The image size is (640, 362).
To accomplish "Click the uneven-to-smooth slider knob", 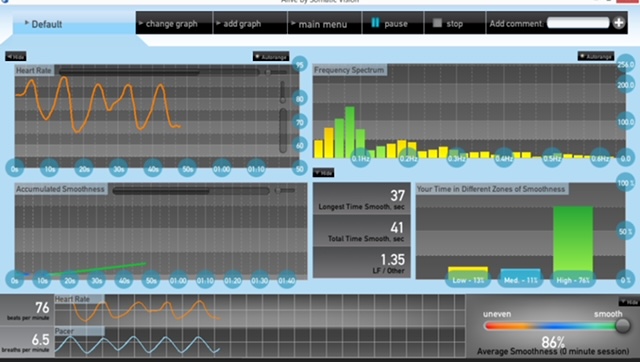I will click(622, 325).
